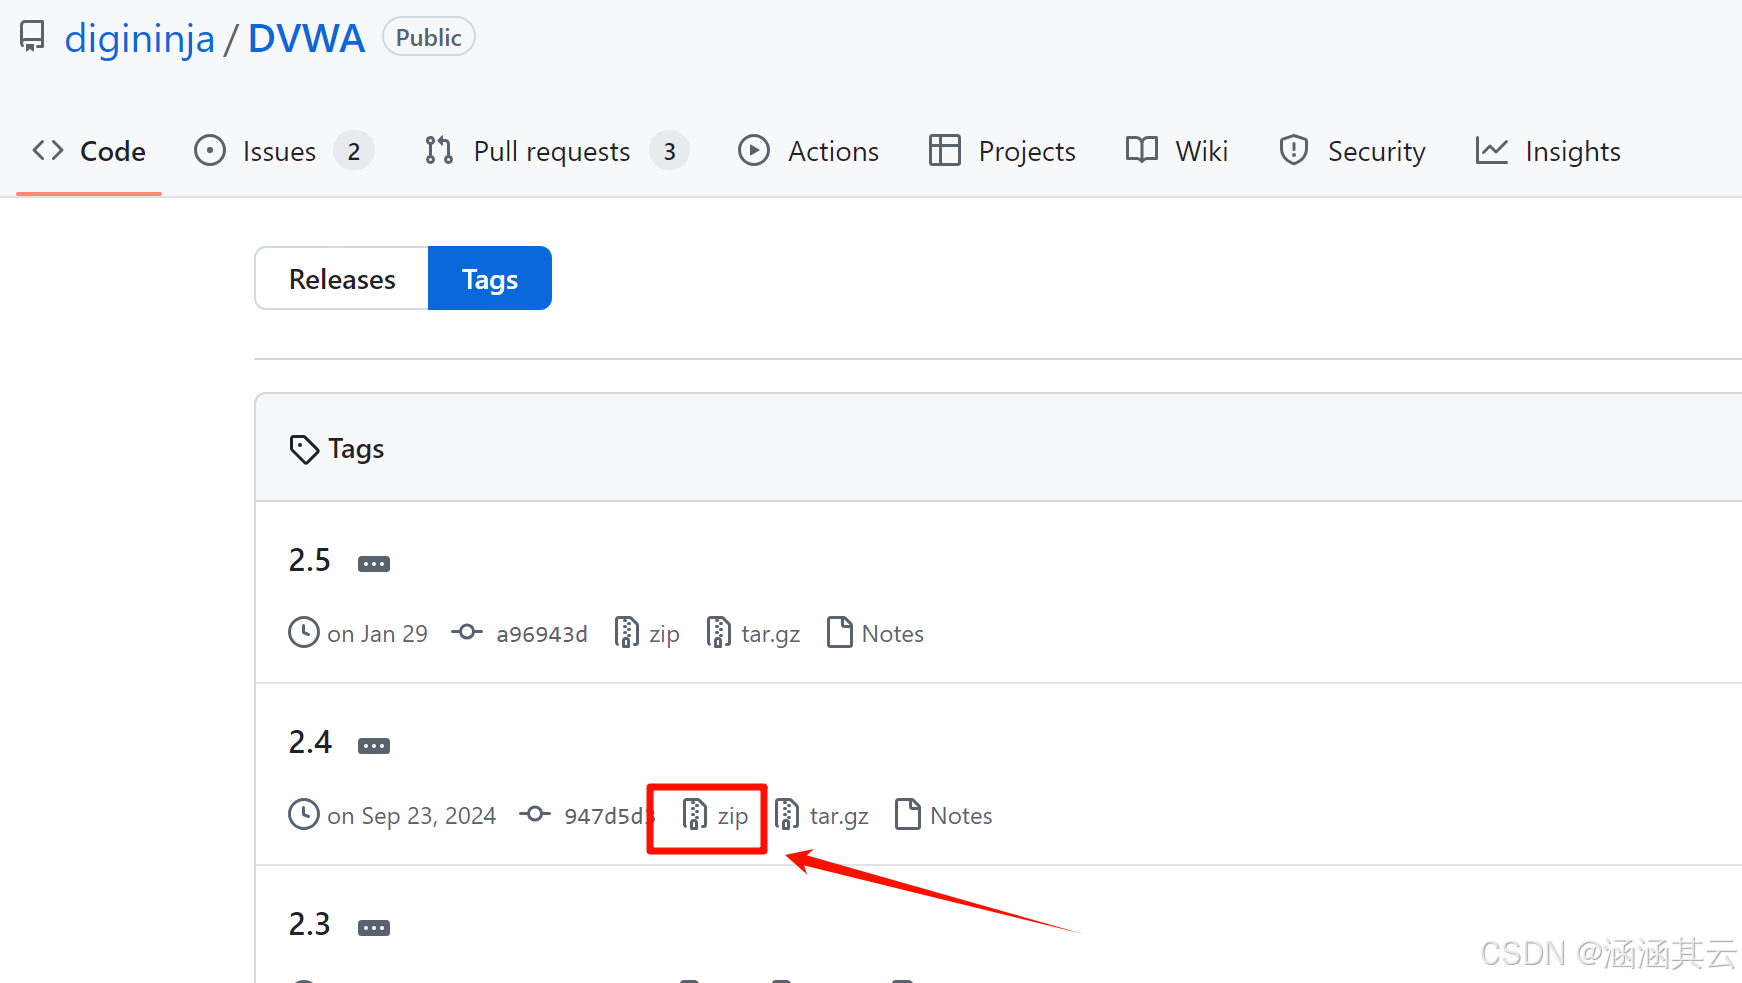Viewport: 1742px width, 983px height.
Task: Click the tar.gz file icon in tag 2.5 row
Action: (719, 632)
